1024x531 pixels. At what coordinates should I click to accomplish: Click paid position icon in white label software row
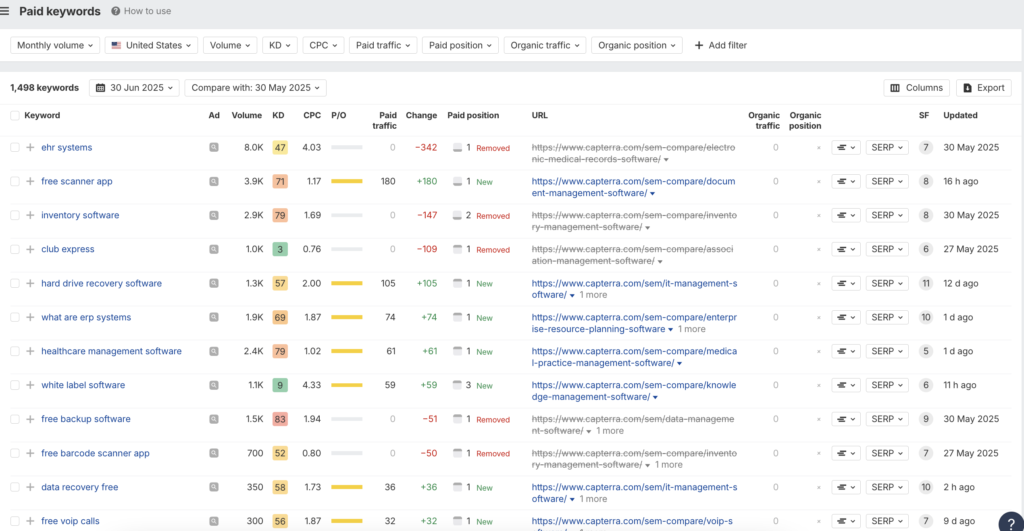coord(457,385)
